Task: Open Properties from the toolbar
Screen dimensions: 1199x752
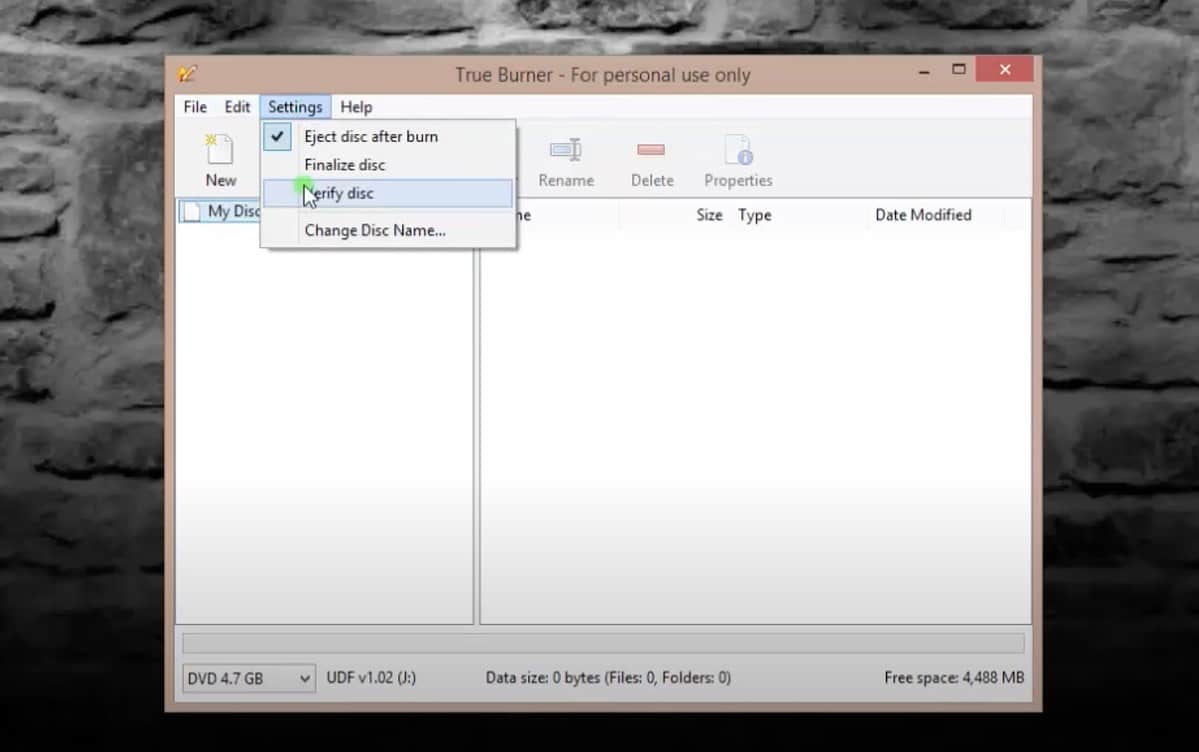Action: [x=738, y=160]
